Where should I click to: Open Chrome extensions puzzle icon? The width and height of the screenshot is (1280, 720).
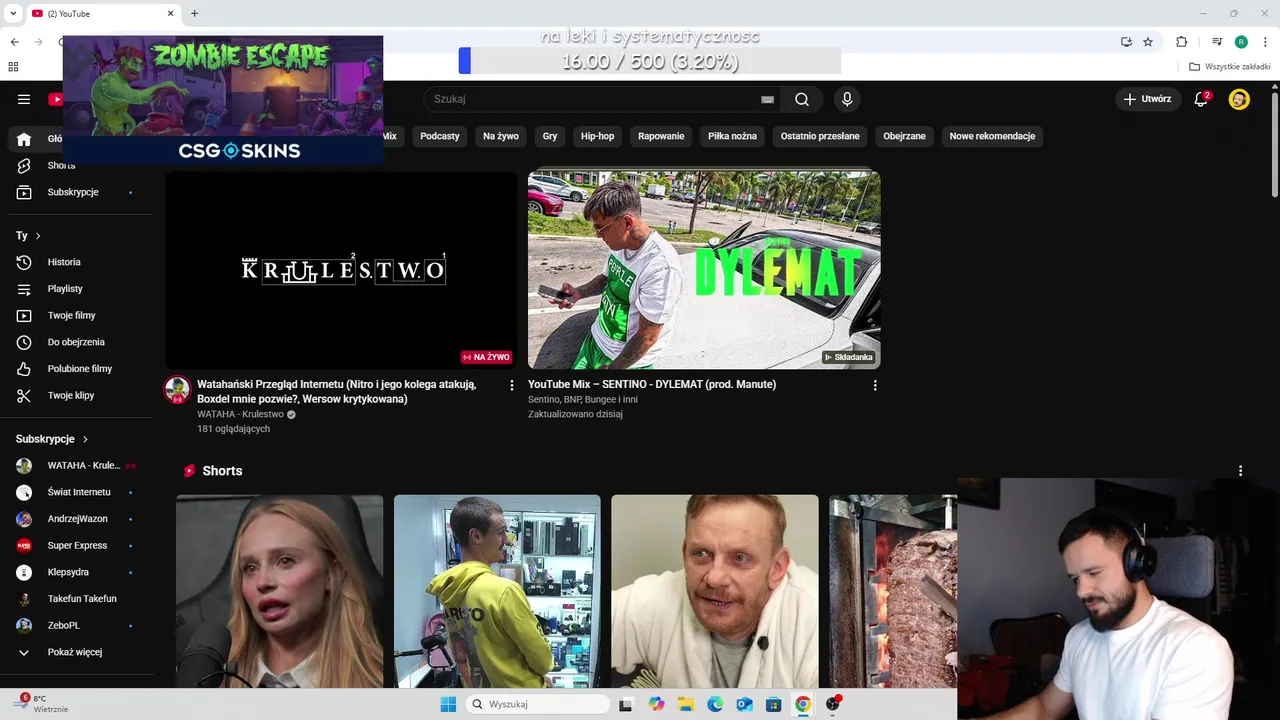pos(1181,42)
